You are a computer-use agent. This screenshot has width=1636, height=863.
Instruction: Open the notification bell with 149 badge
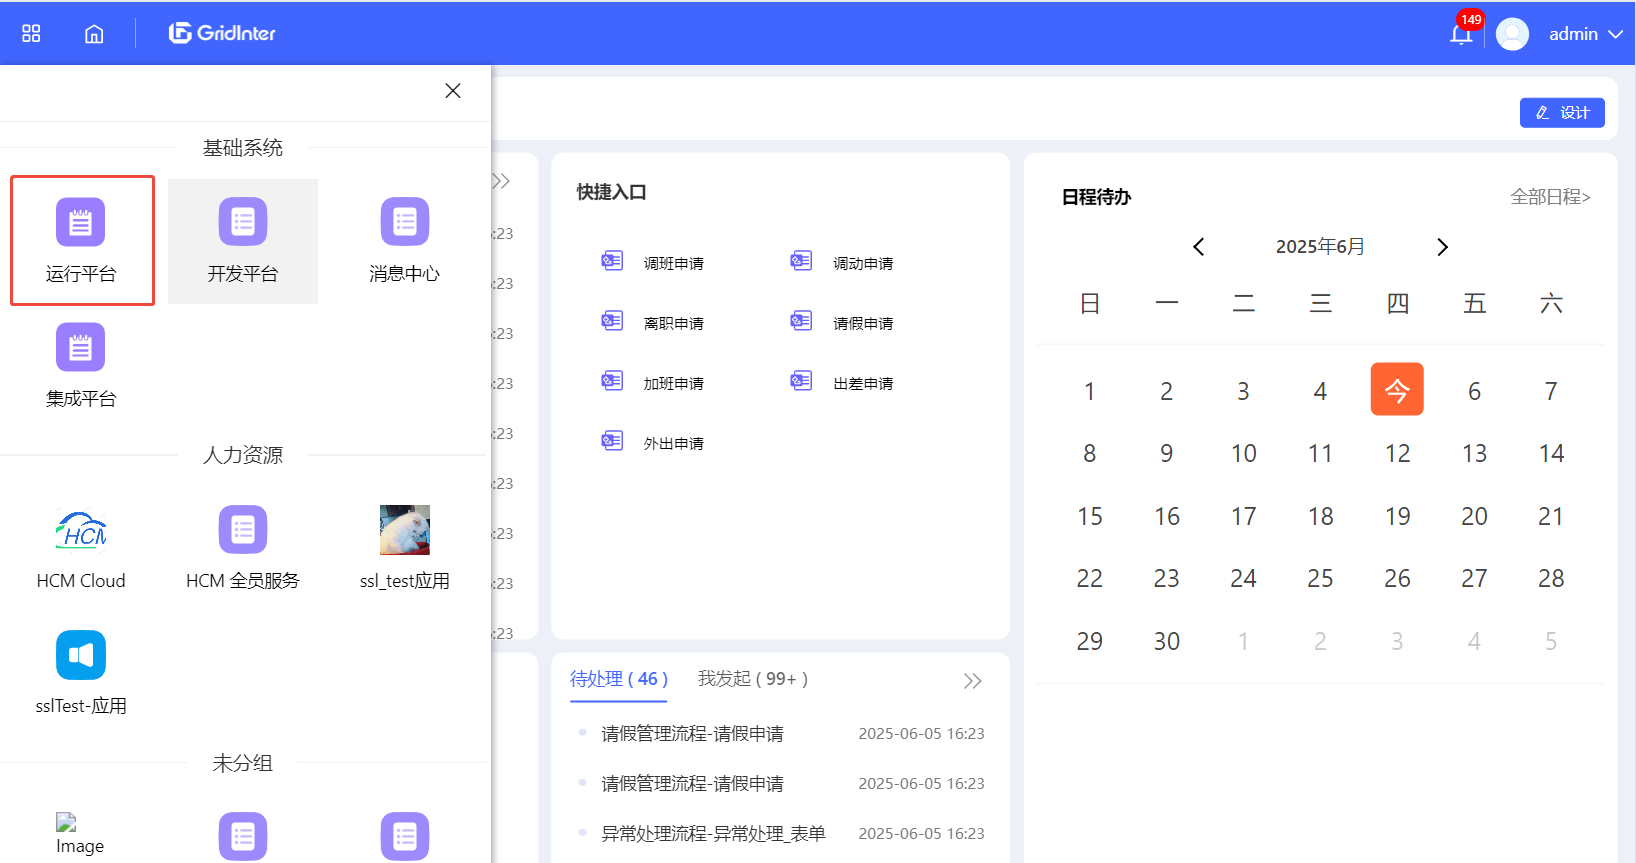[1461, 34]
